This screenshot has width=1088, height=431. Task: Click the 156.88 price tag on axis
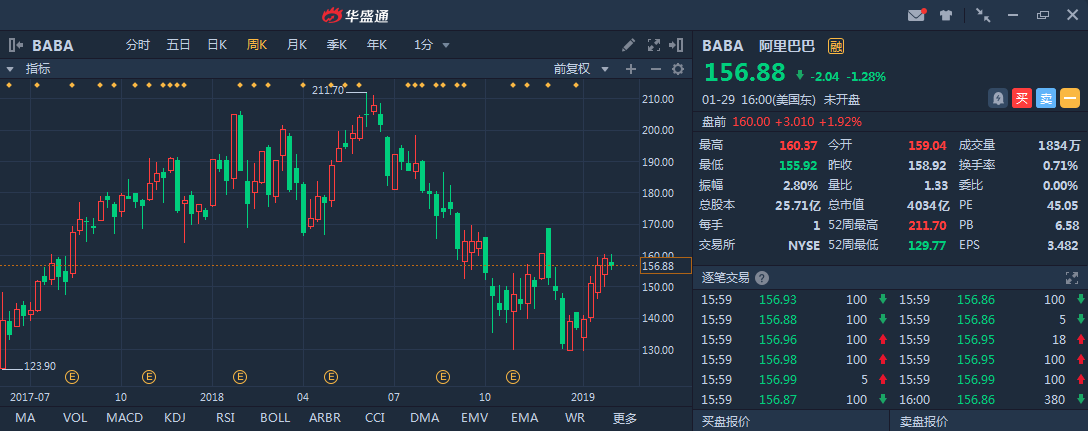(665, 266)
